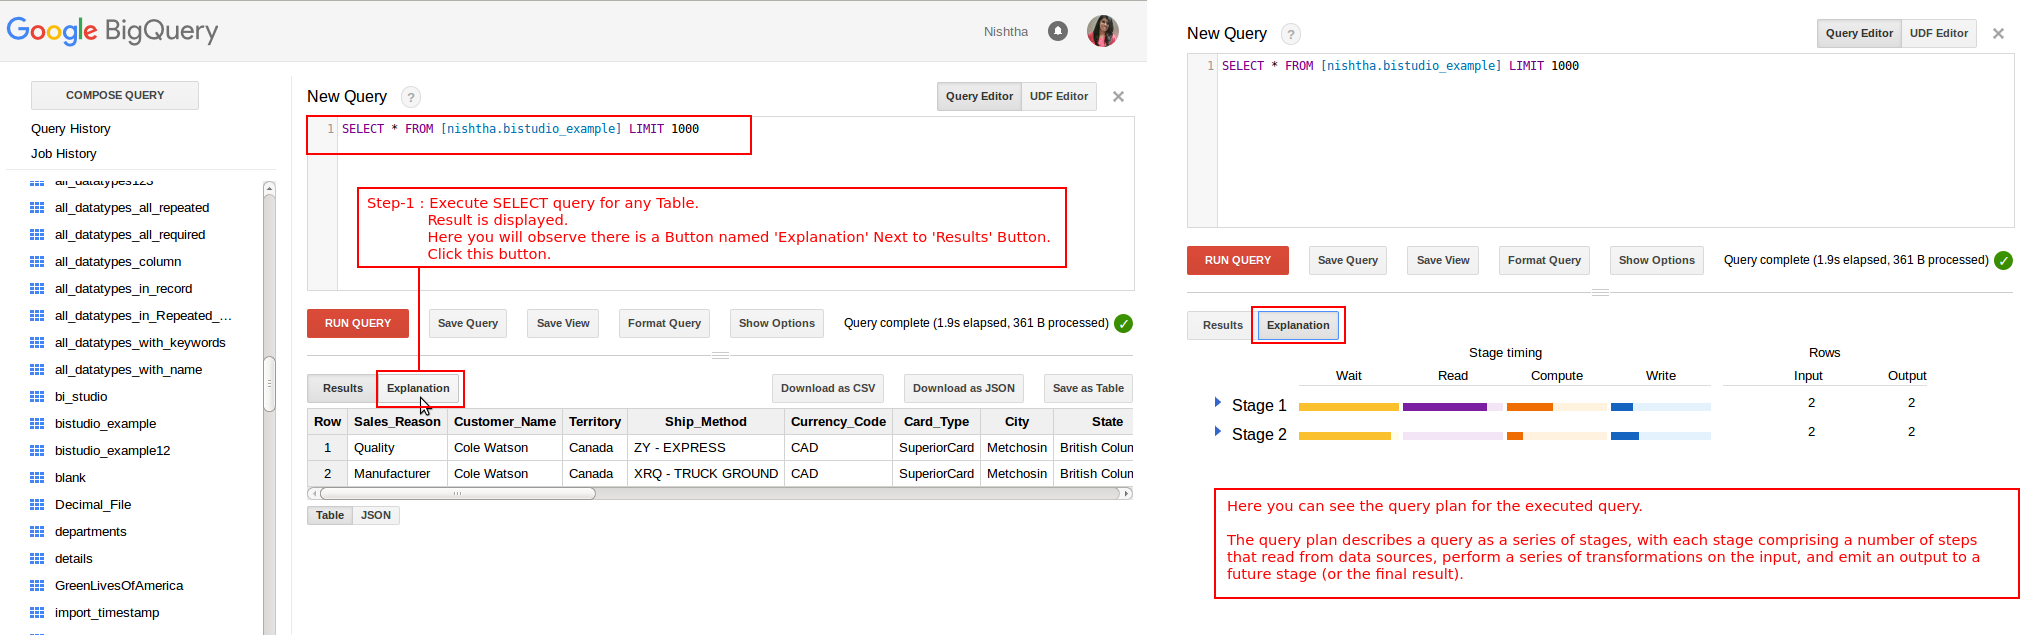Screen dimensions: 2022x644
Task: Click table icon for bistudio_example
Action: [37, 424]
